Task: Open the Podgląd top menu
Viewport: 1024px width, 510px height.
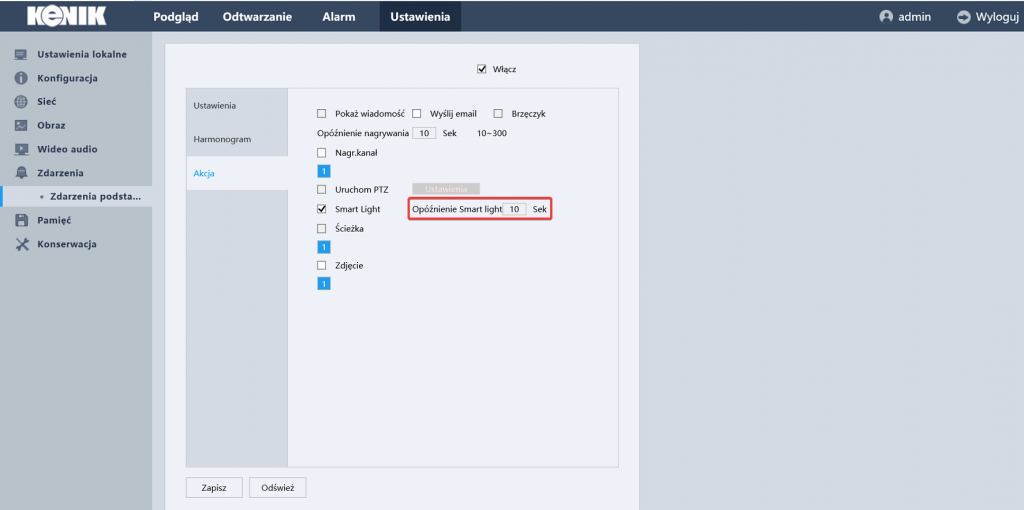Action: 176,17
